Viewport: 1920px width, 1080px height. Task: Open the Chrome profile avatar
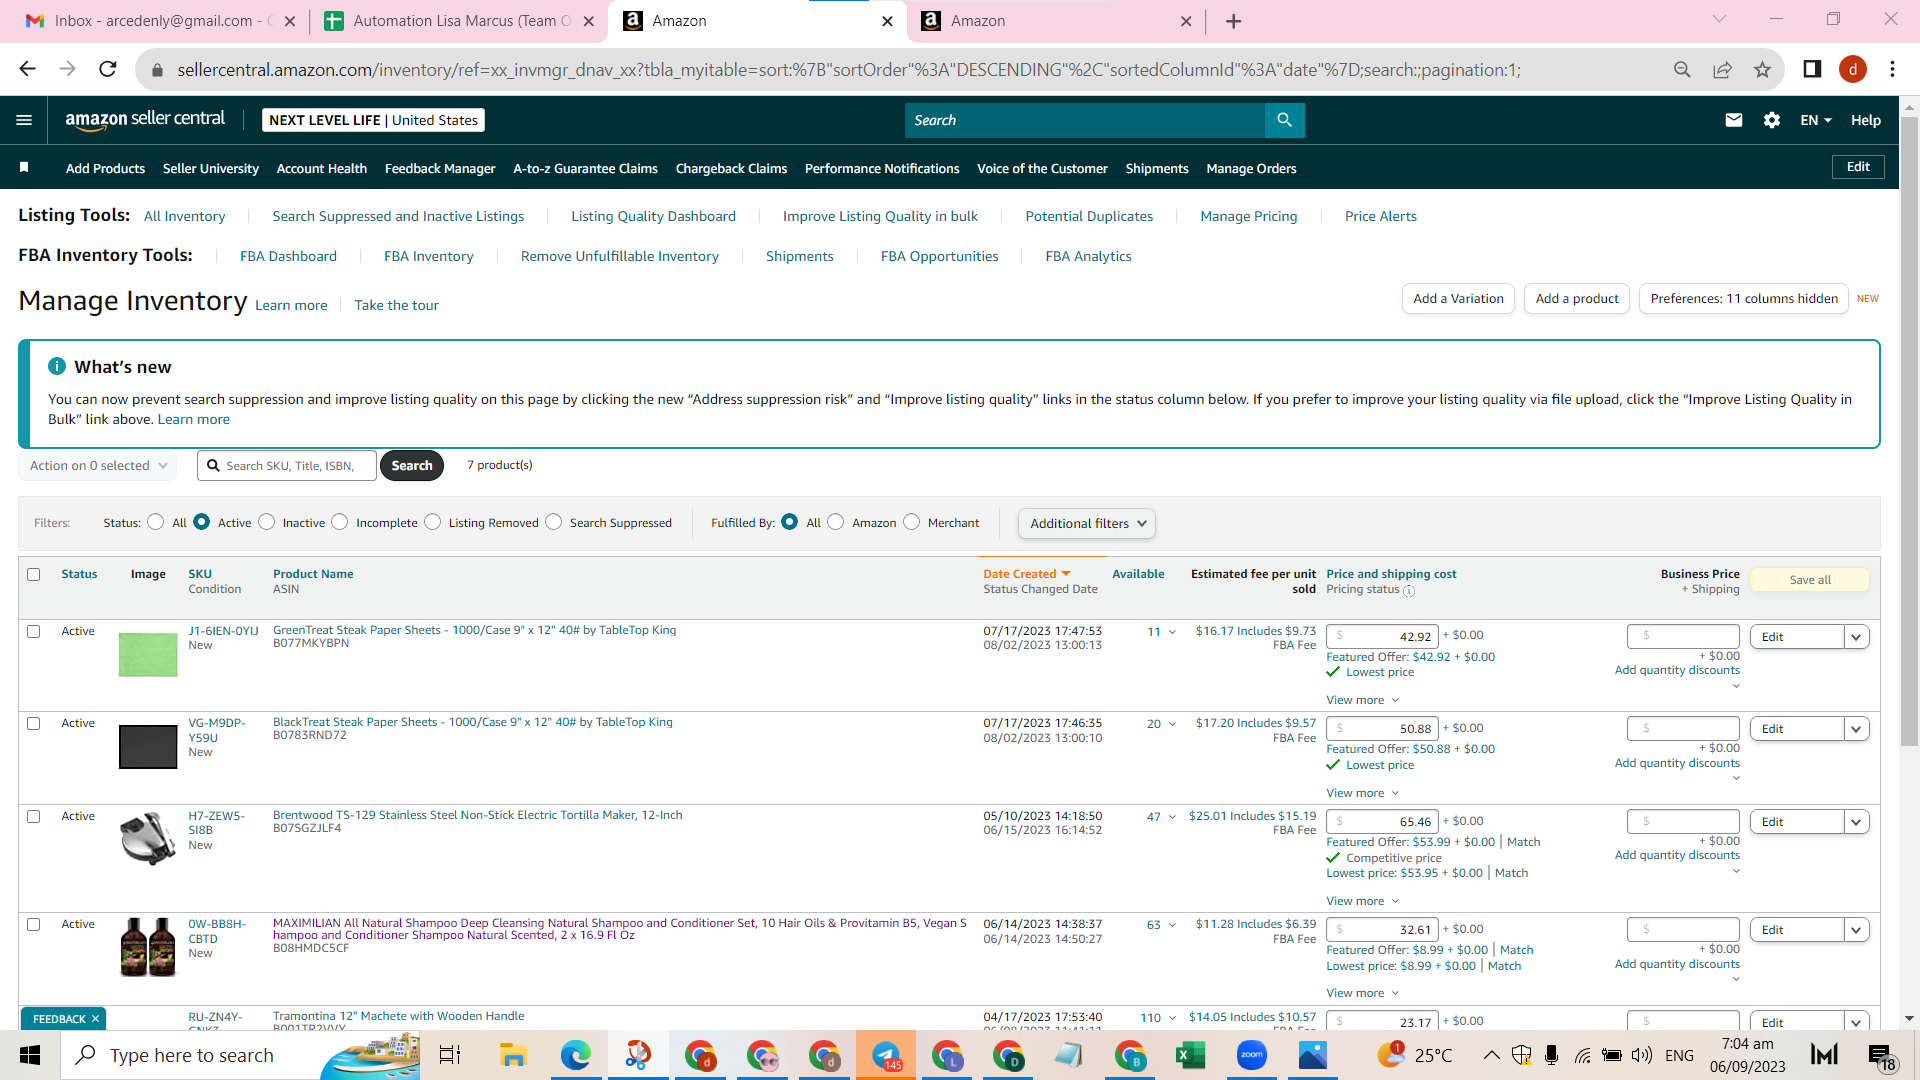click(x=1853, y=69)
